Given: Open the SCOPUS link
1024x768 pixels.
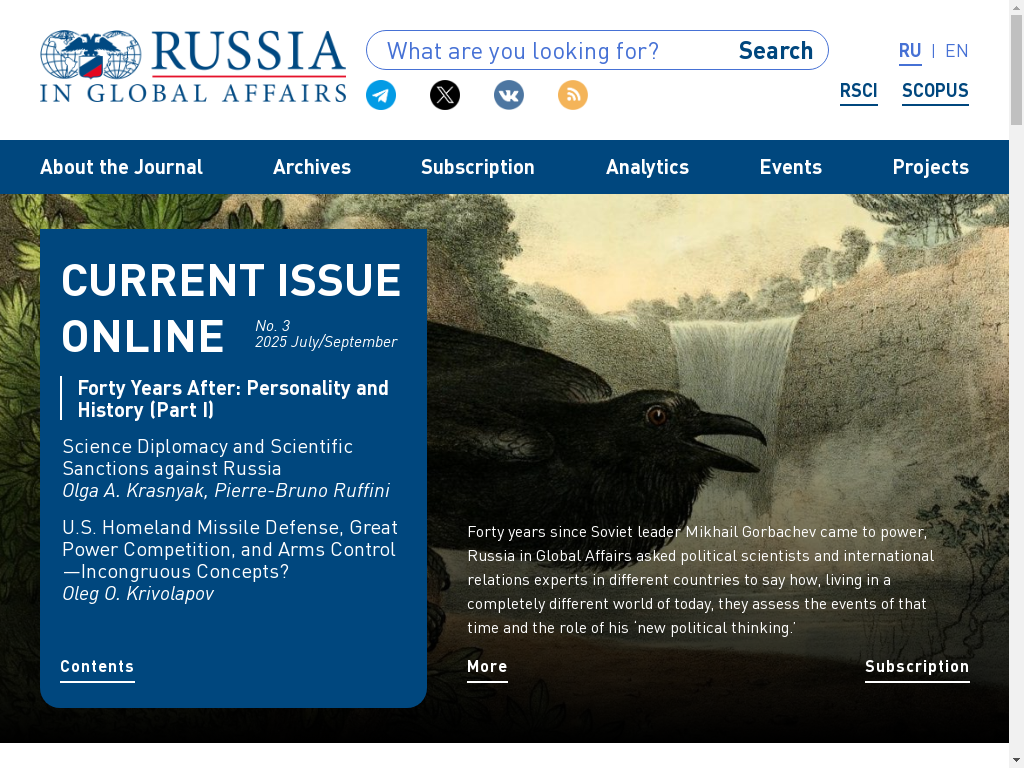Looking at the screenshot, I should coord(935,91).
